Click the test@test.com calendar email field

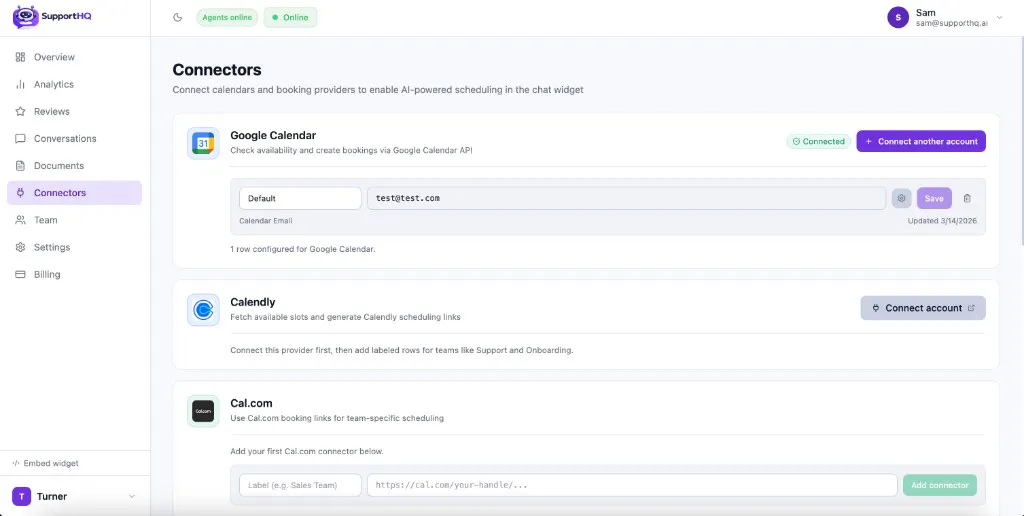626,198
